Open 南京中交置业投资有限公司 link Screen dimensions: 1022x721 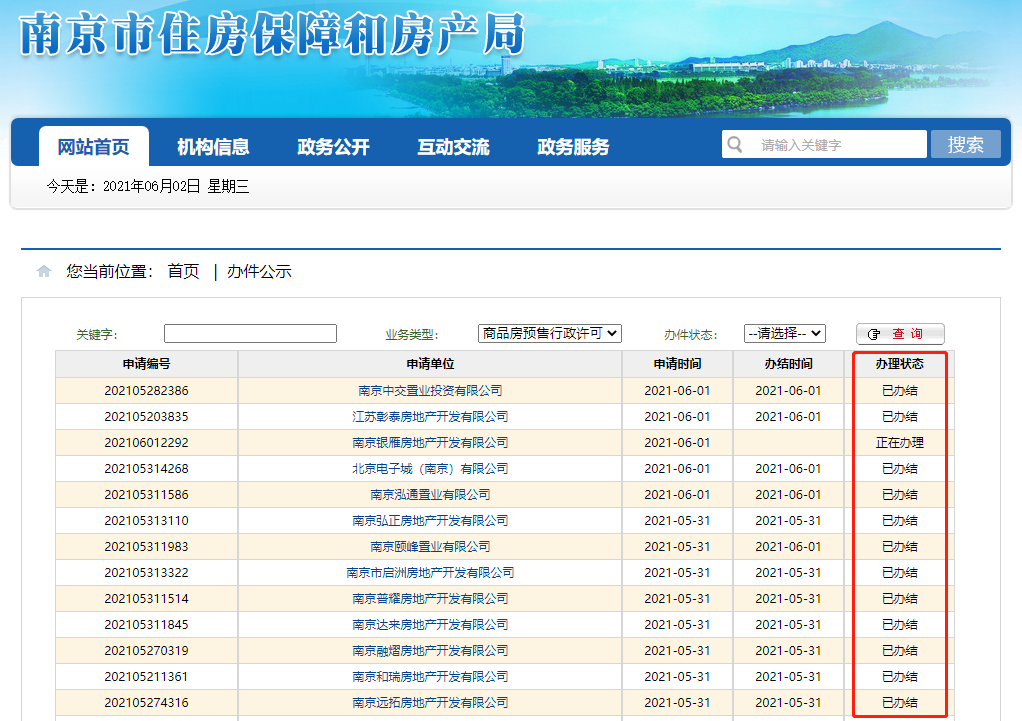pos(430,391)
